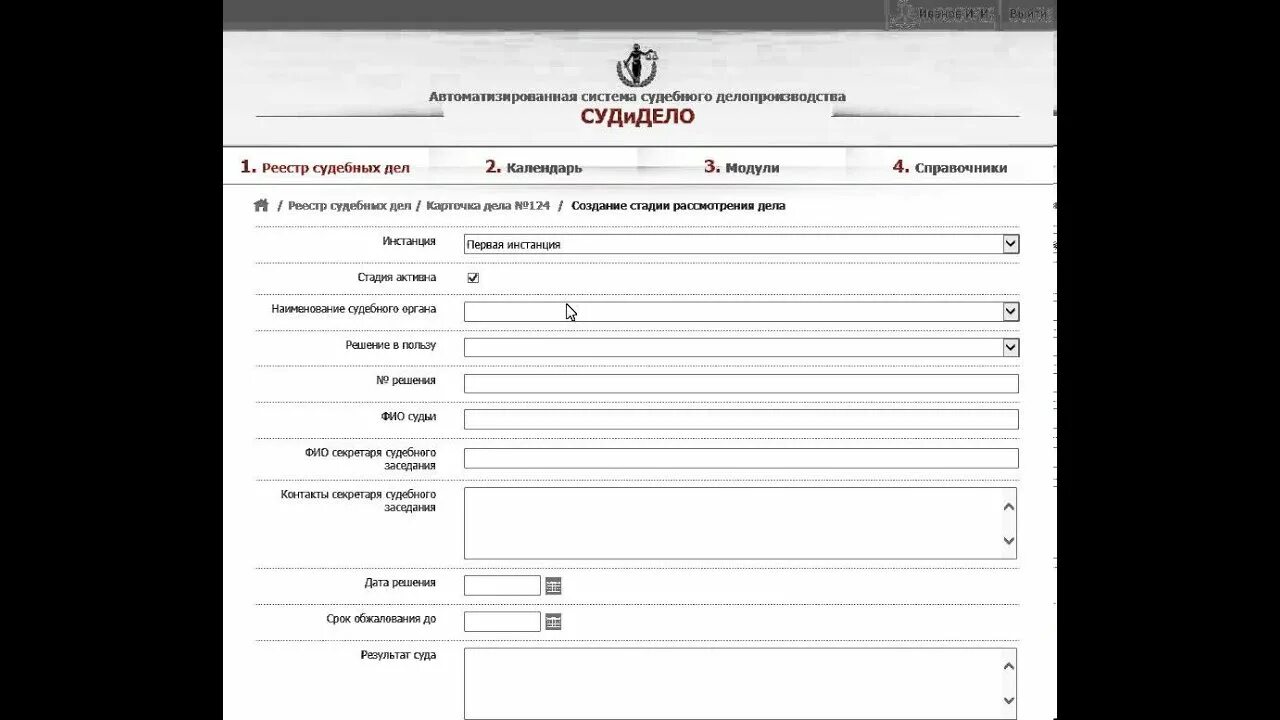Screen dimensions: 1280x720
Task: Click into the ФИО судьи field
Action: [741, 419]
